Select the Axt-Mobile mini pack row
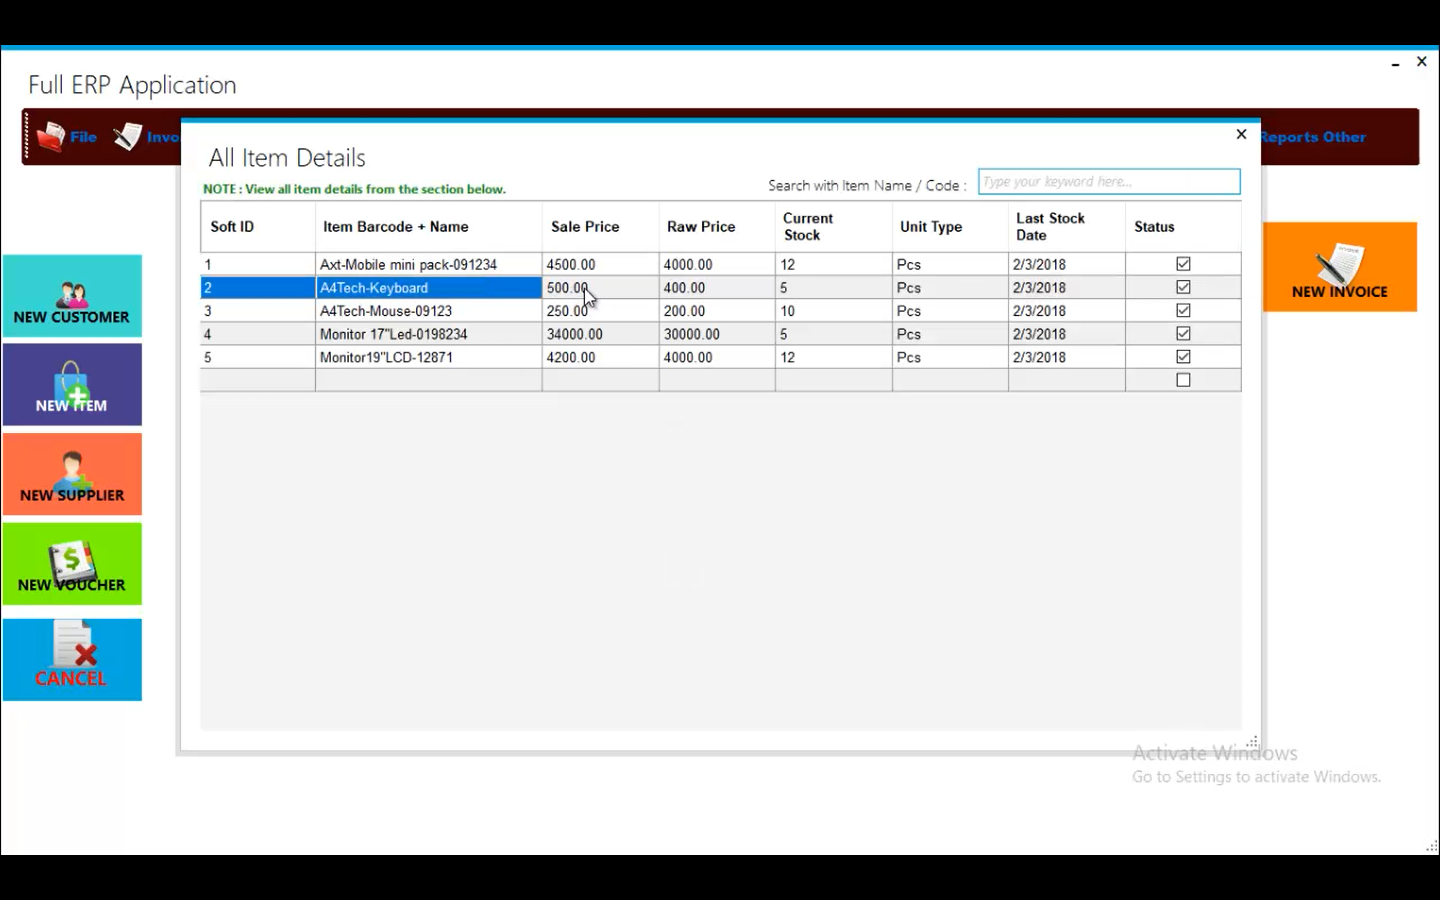 click(429, 264)
